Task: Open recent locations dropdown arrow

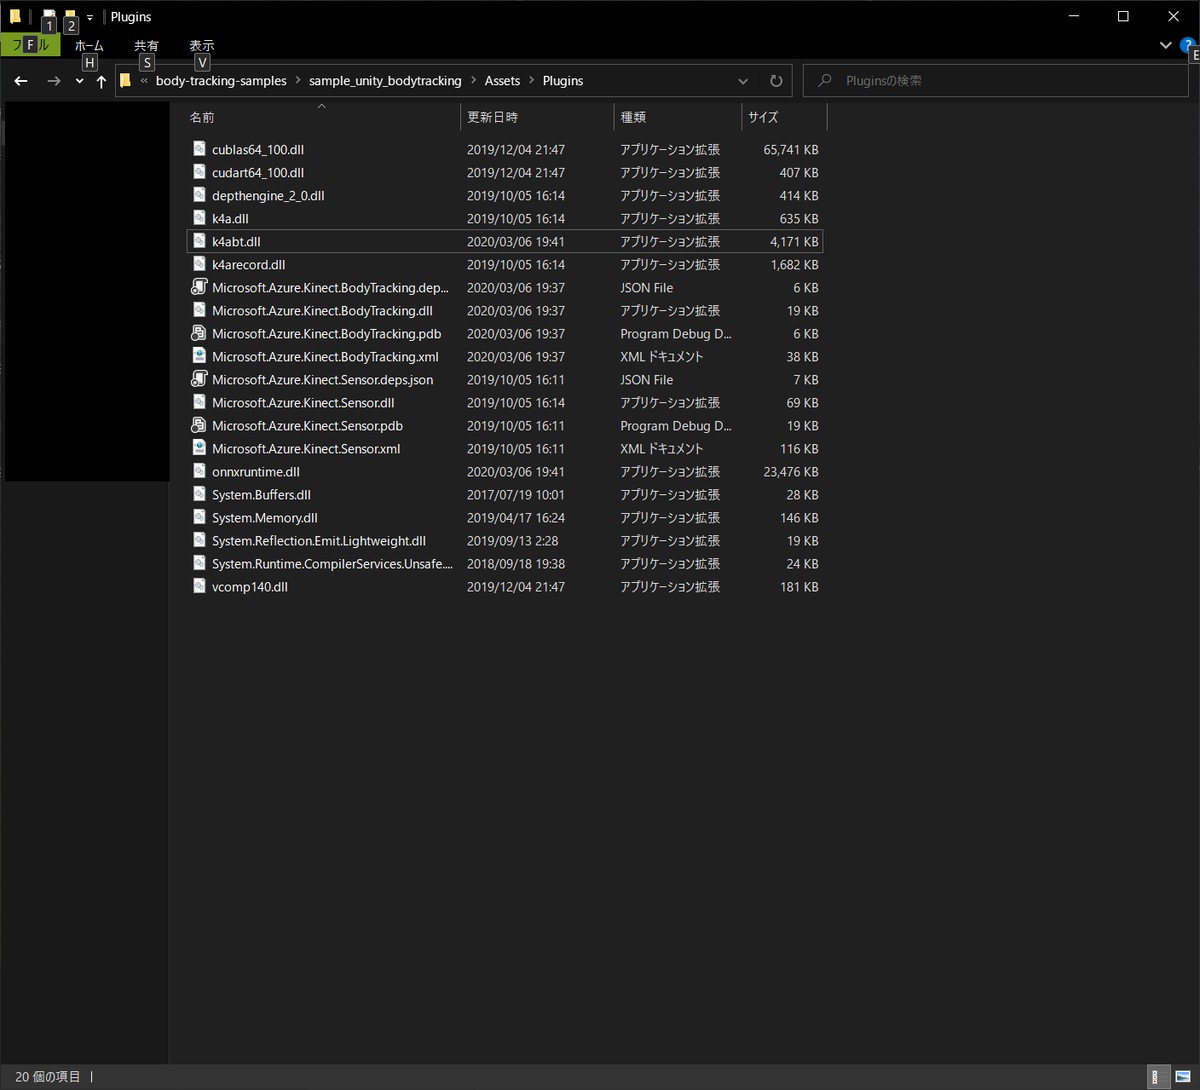Action: tap(79, 81)
